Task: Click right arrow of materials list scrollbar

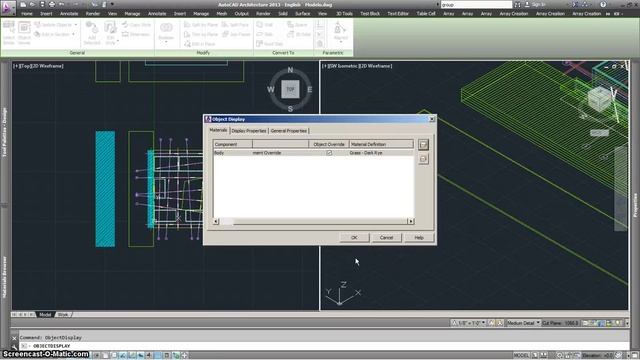Action: 411,221
